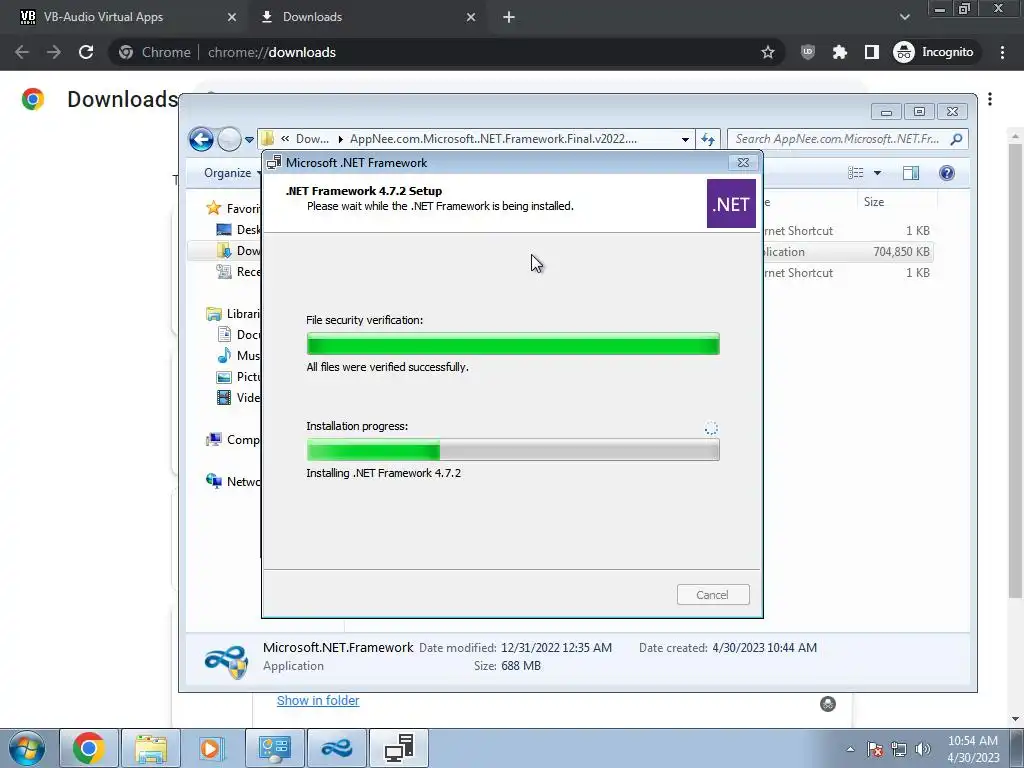Toggle the Explorer preview pane button

[911, 173]
